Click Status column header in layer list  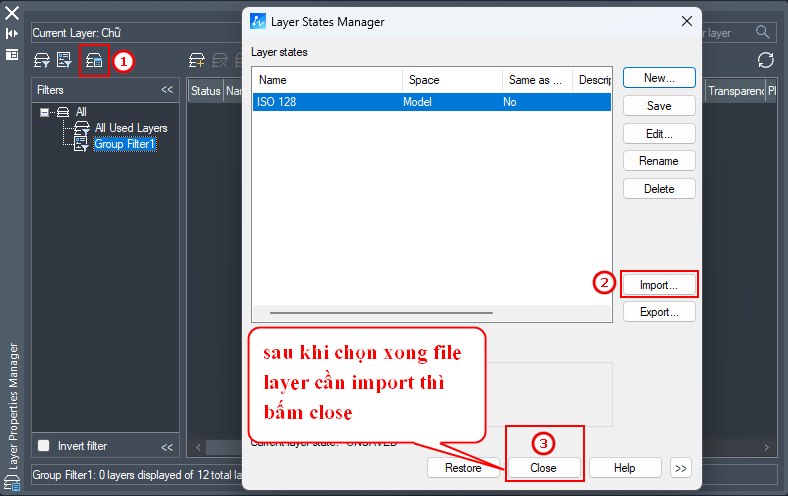(x=206, y=91)
